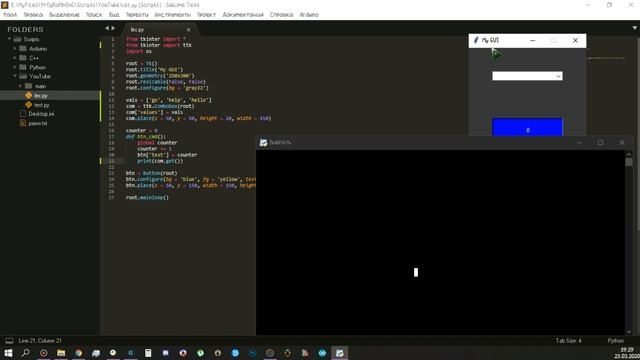Click the Line 21, Column 21 status text
The width and height of the screenshot is (640, 360).
(x=40, y=341)
